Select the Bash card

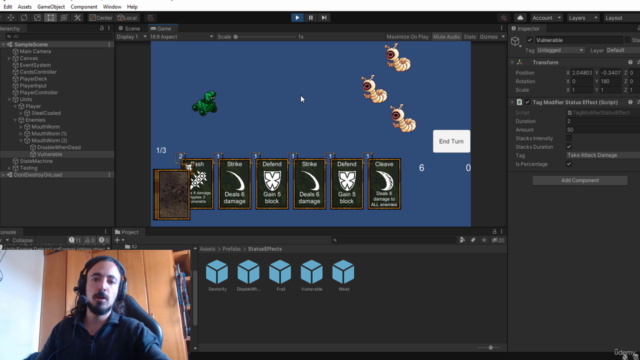tap(201, 184)
